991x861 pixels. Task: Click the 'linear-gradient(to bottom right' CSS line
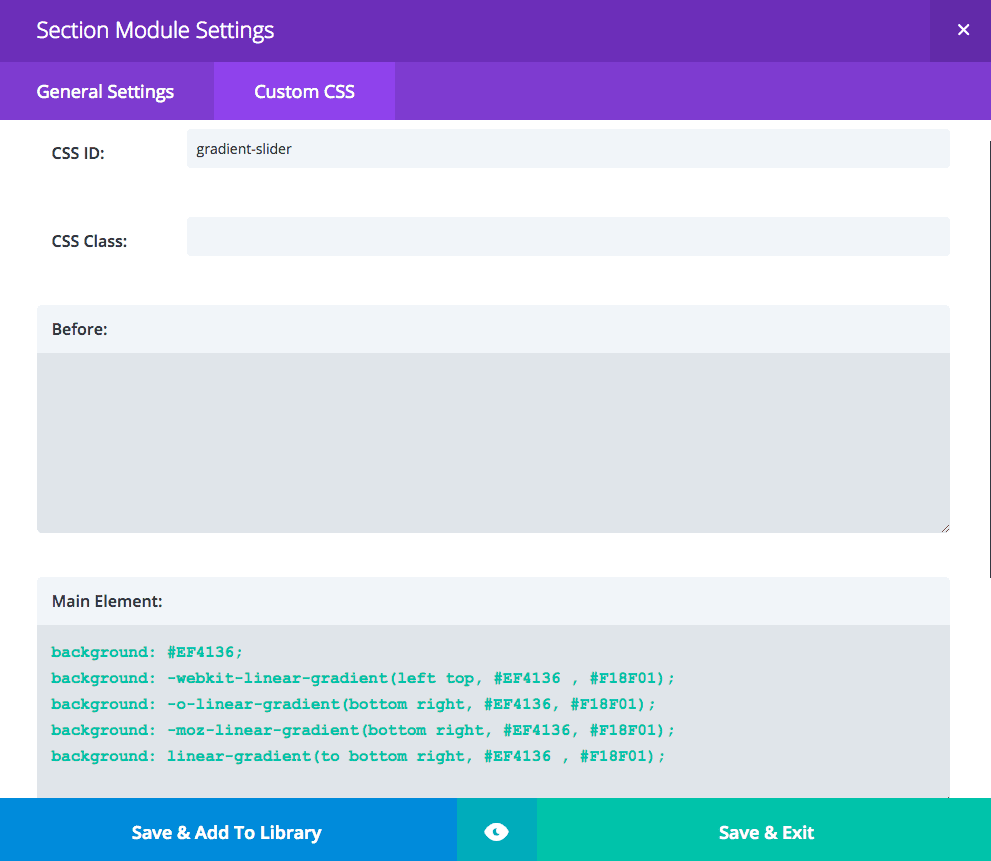358,756
